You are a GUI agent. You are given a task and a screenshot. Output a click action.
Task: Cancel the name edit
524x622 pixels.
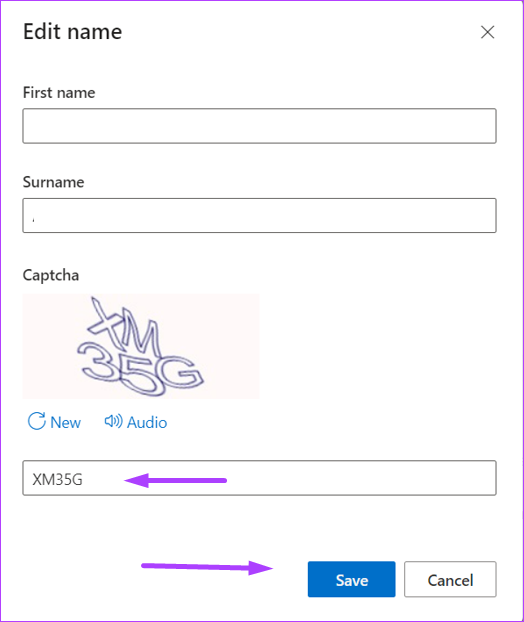[x=450, y=579]
